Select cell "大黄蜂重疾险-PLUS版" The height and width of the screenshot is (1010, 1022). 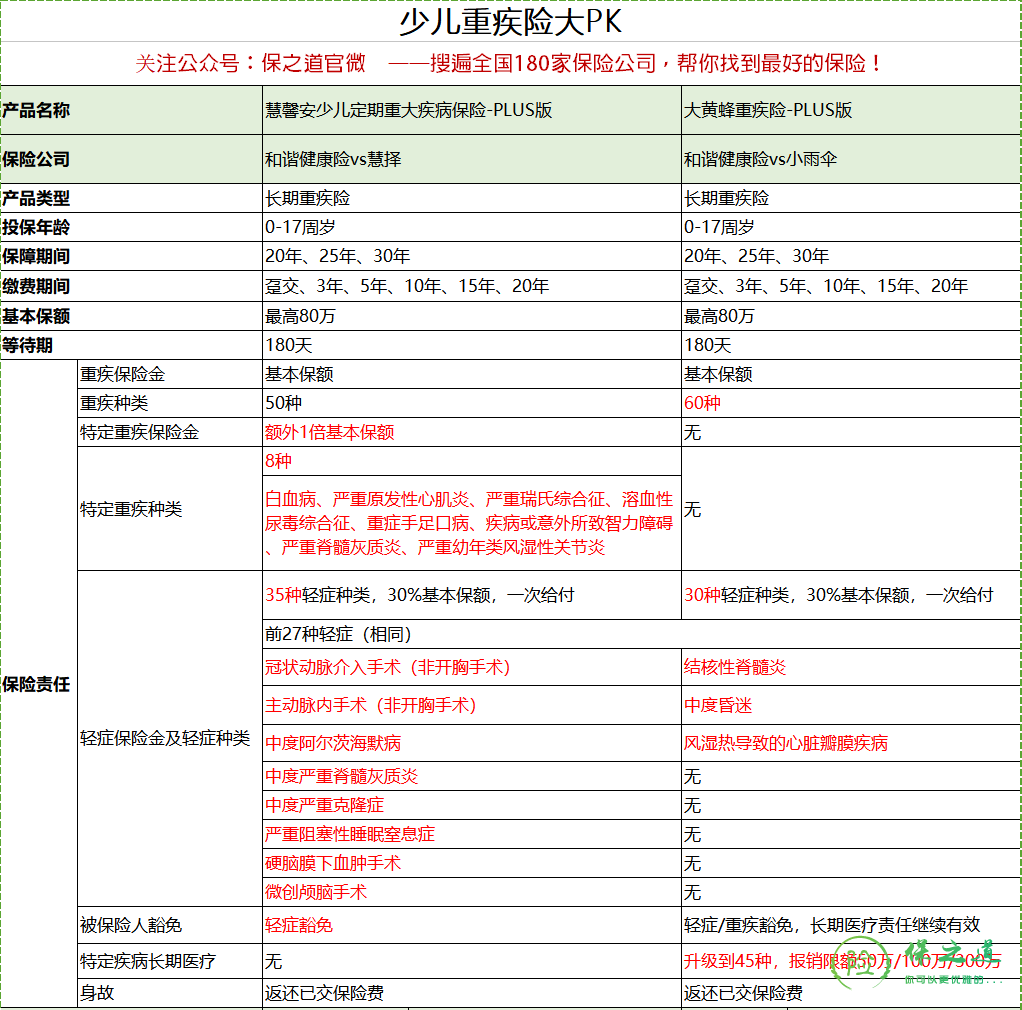(x=851, y=110)
